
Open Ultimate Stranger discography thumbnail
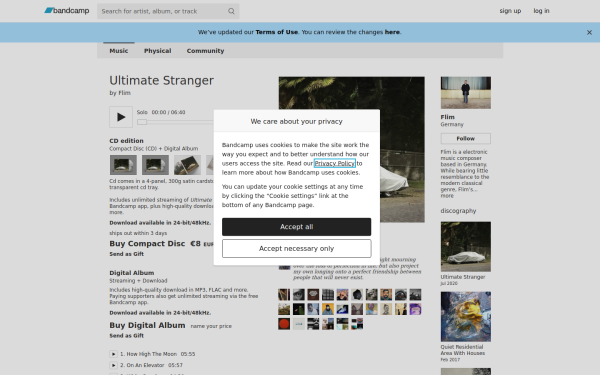465,246
